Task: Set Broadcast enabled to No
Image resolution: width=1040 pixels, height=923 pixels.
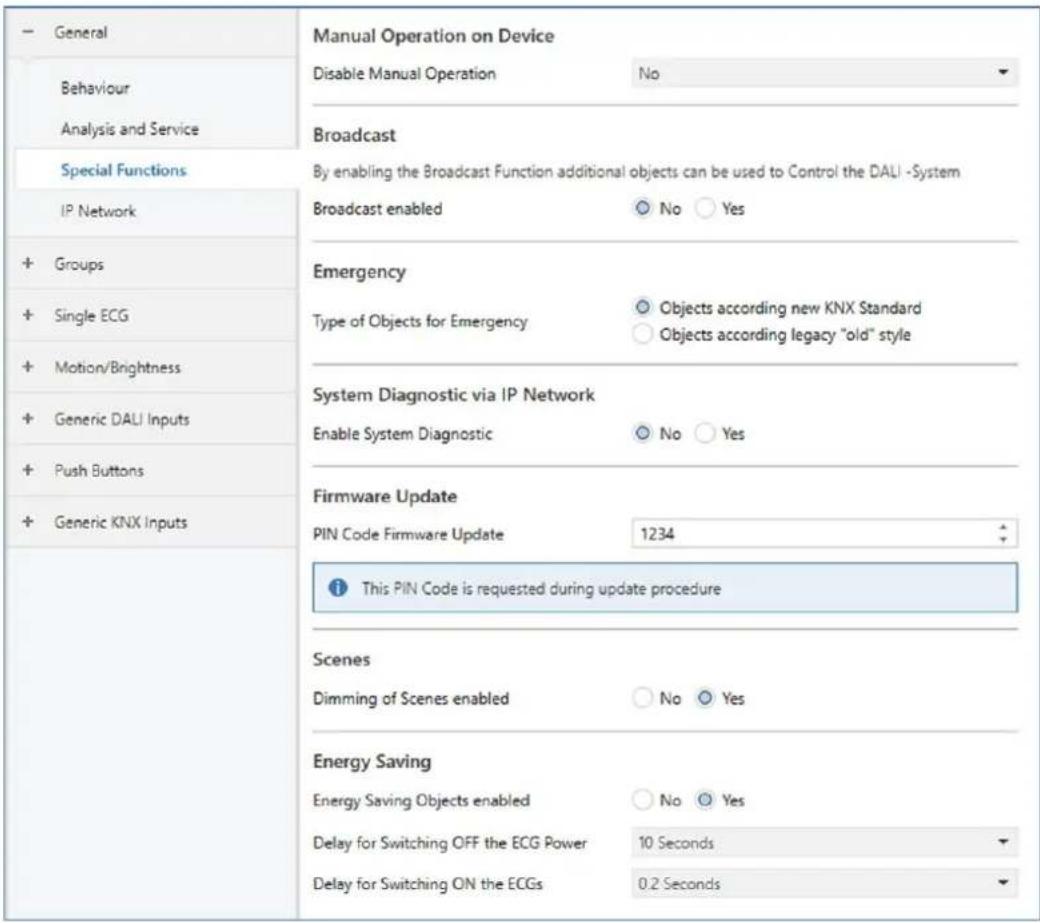Action: (x=643, y=208)
